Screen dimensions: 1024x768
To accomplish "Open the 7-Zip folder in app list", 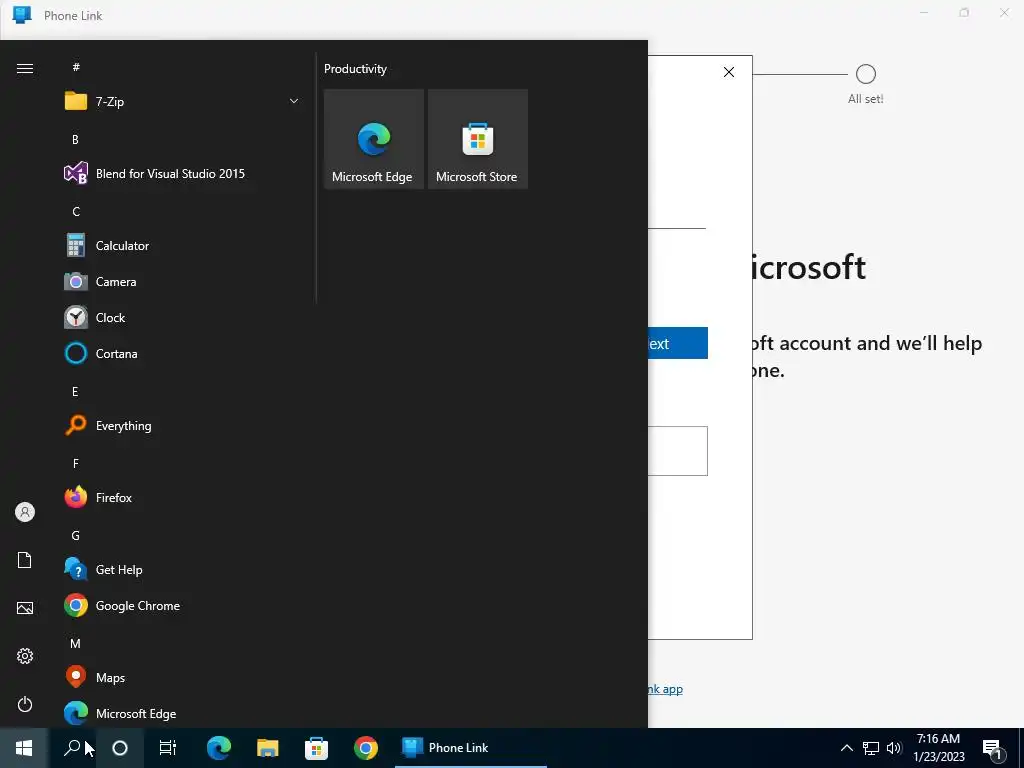I will 182,101.
